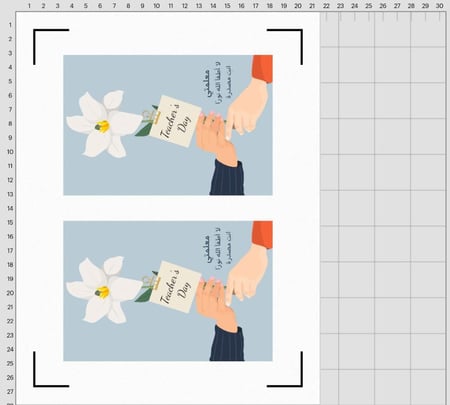450x405 pixels.
Task: Click the yellow center of the top flower
Action: (x=103, y=127)
